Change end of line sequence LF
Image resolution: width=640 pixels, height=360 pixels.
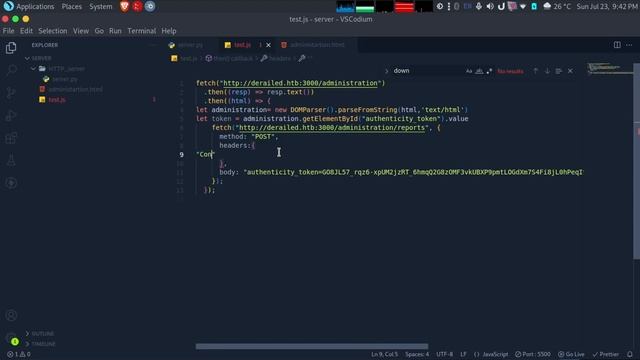463,354
